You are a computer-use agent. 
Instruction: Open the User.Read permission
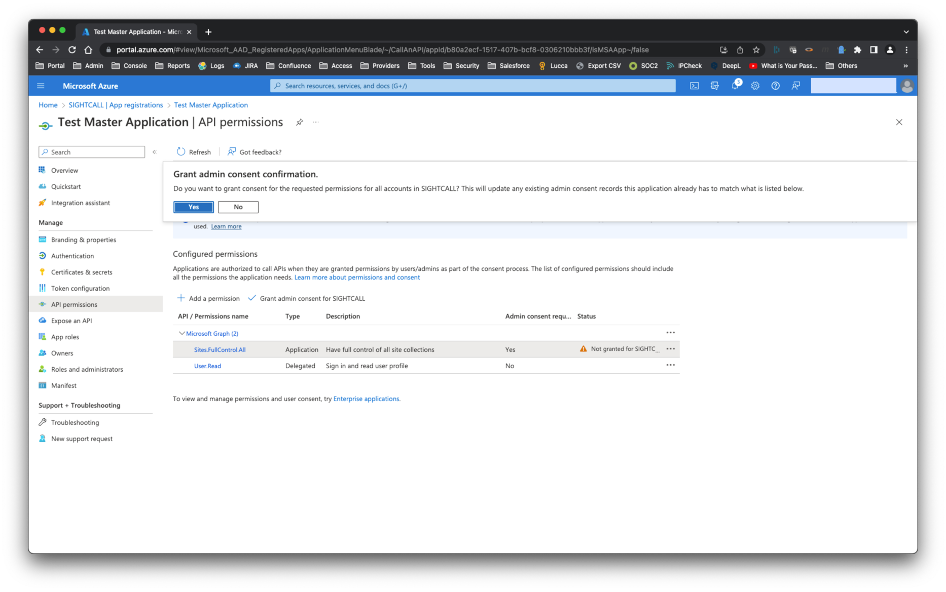pos(208,366)
